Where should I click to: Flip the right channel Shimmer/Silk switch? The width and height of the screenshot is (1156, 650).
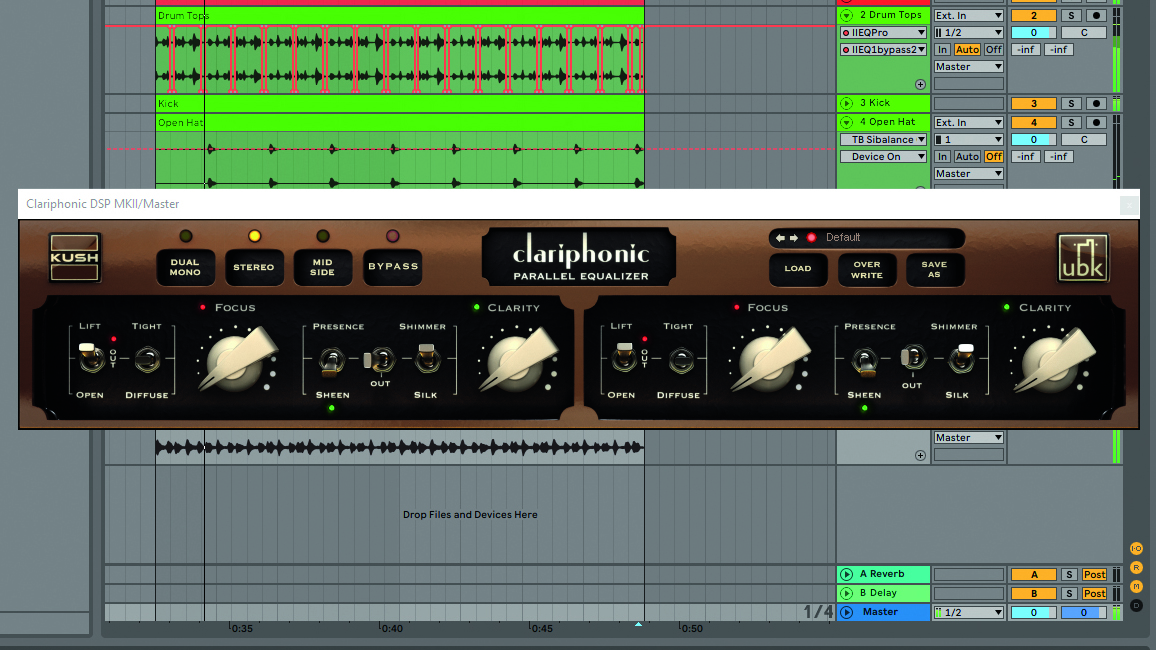961,358
